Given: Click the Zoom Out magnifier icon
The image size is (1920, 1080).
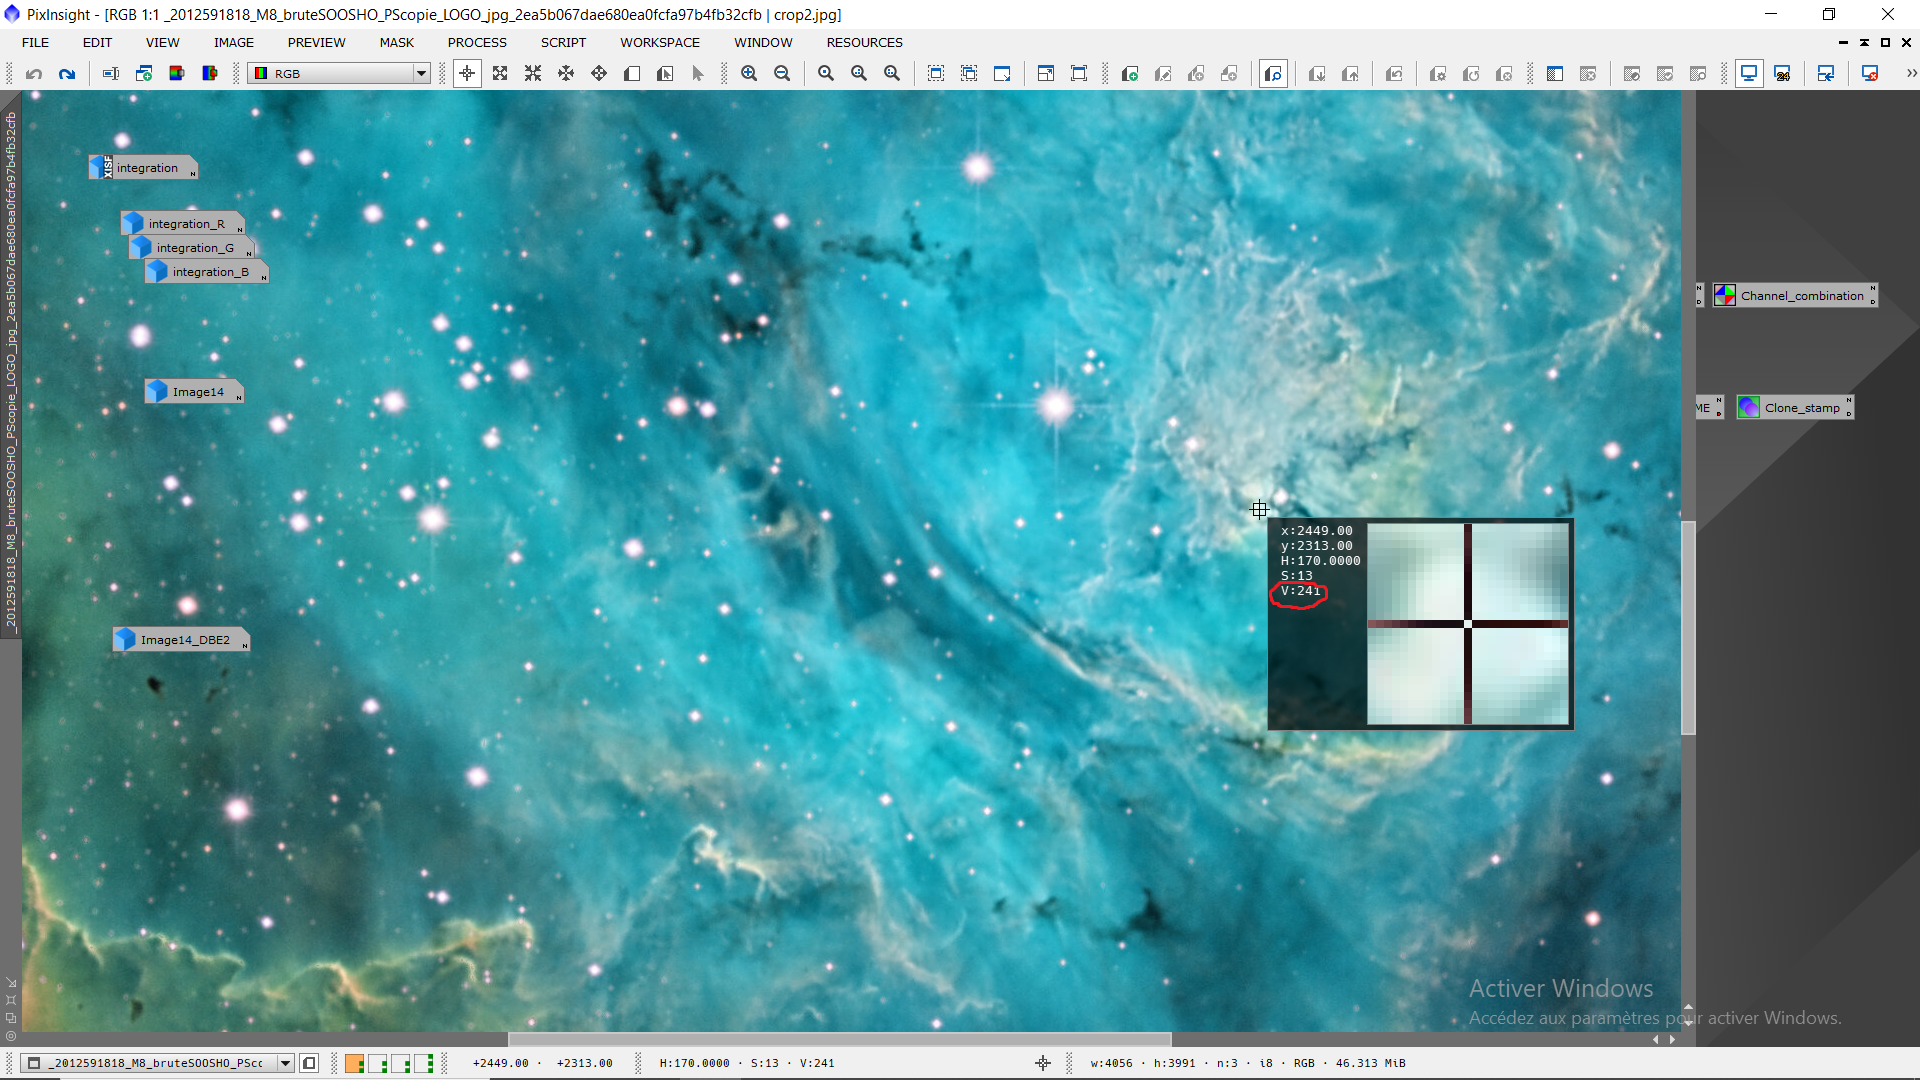Looking at the screenshot, I should tap(782, 73).
